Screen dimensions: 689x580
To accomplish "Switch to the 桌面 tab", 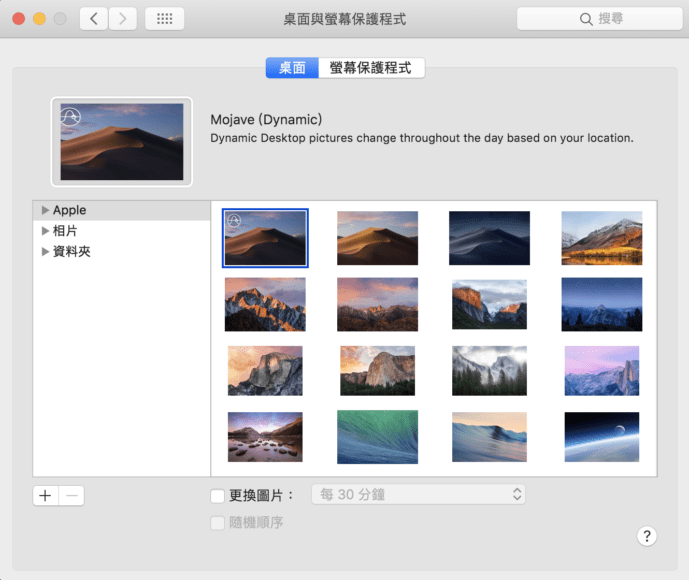I will coord(292,68).
